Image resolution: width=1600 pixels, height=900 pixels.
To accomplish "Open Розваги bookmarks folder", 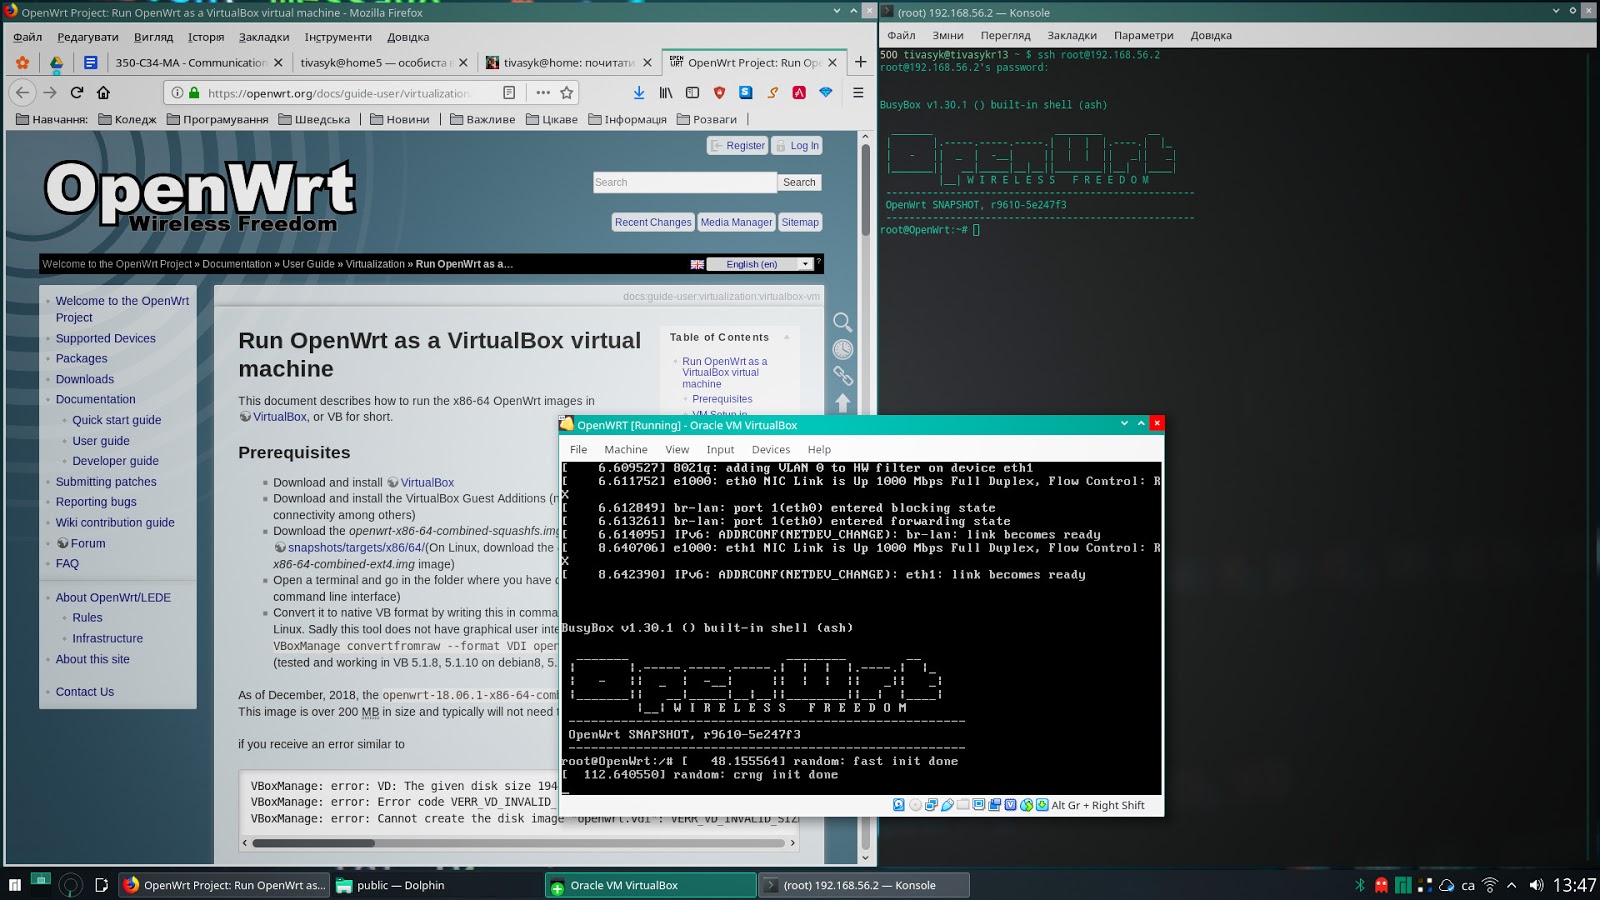I will [x=707, y=119].
